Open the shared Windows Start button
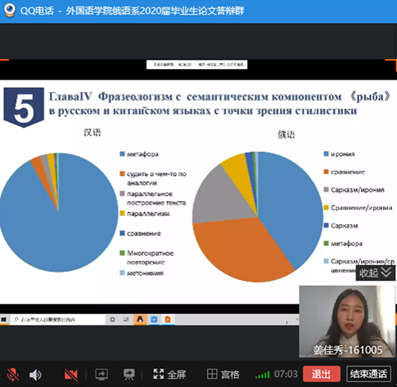This screenshot has height=387, width=397. click(x=4, y=320)
